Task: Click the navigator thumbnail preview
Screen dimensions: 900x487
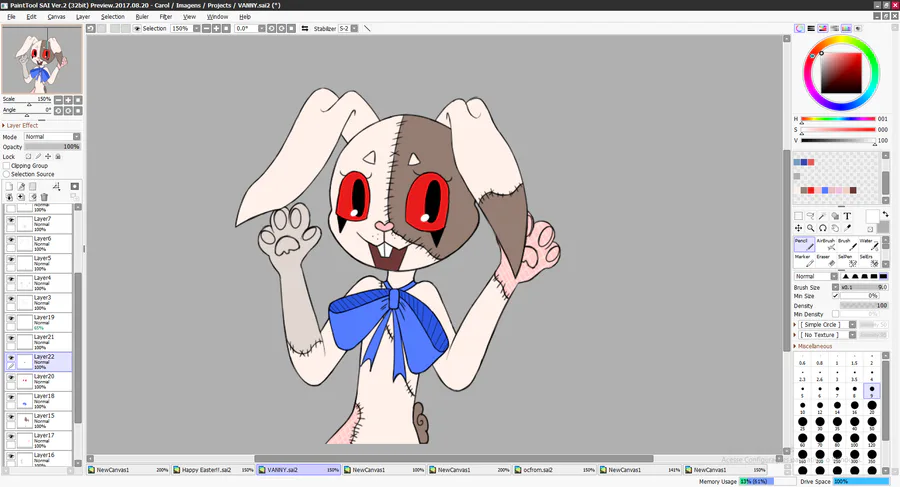Action: [41, 59]
